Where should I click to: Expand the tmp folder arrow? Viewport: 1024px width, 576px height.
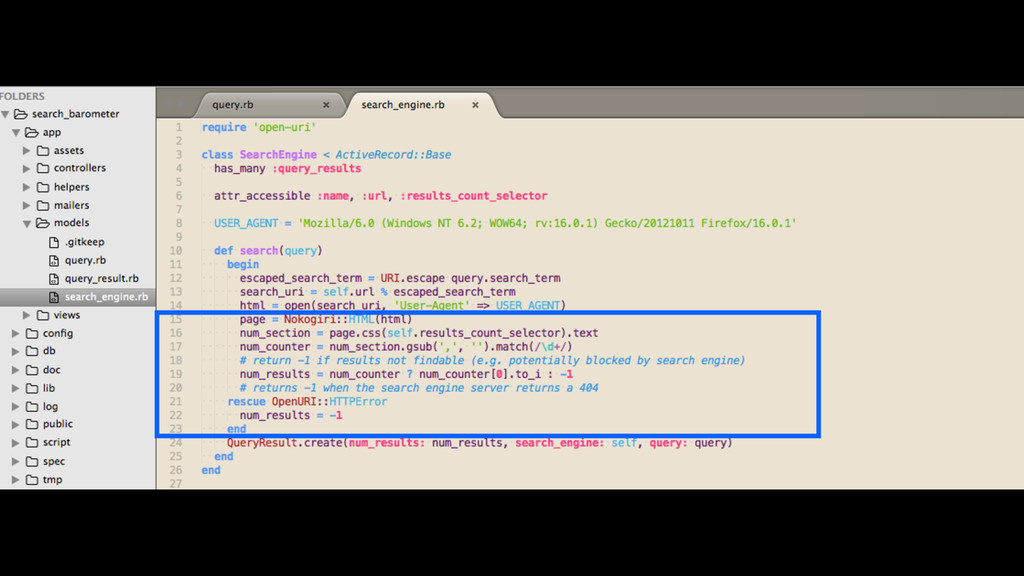16,479
